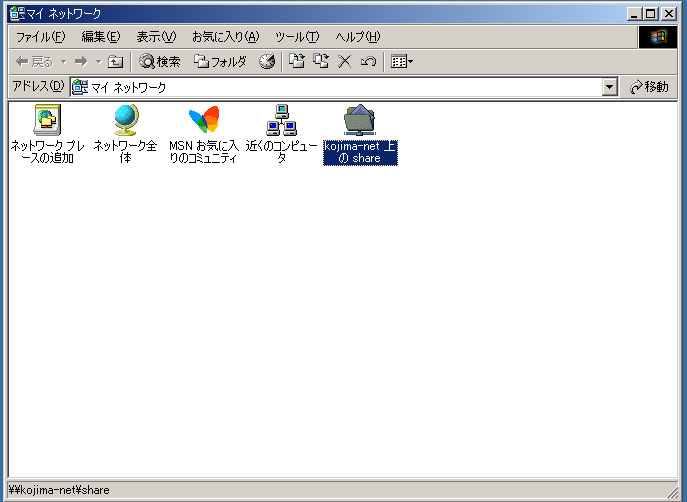Click the Move To toolbar icon

[297, 61]
